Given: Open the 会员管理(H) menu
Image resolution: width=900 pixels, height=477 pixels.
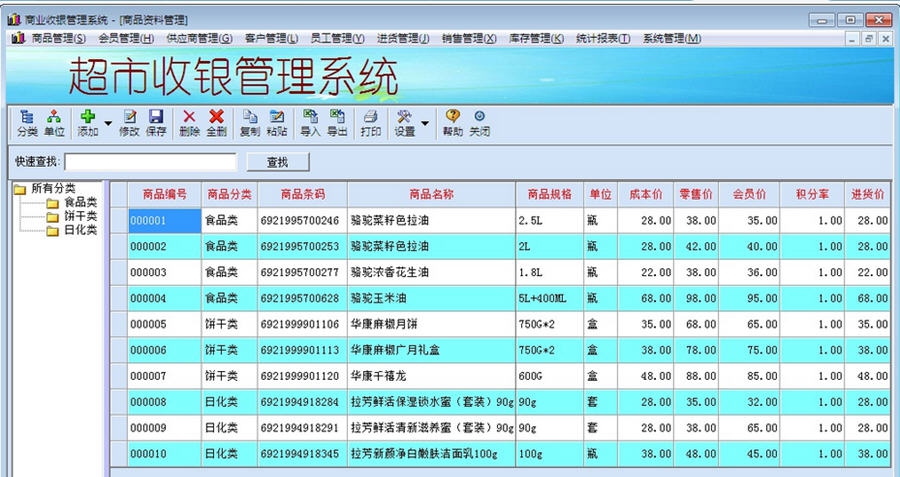Looking at the screenshot, I should click(x=126, y=38).
